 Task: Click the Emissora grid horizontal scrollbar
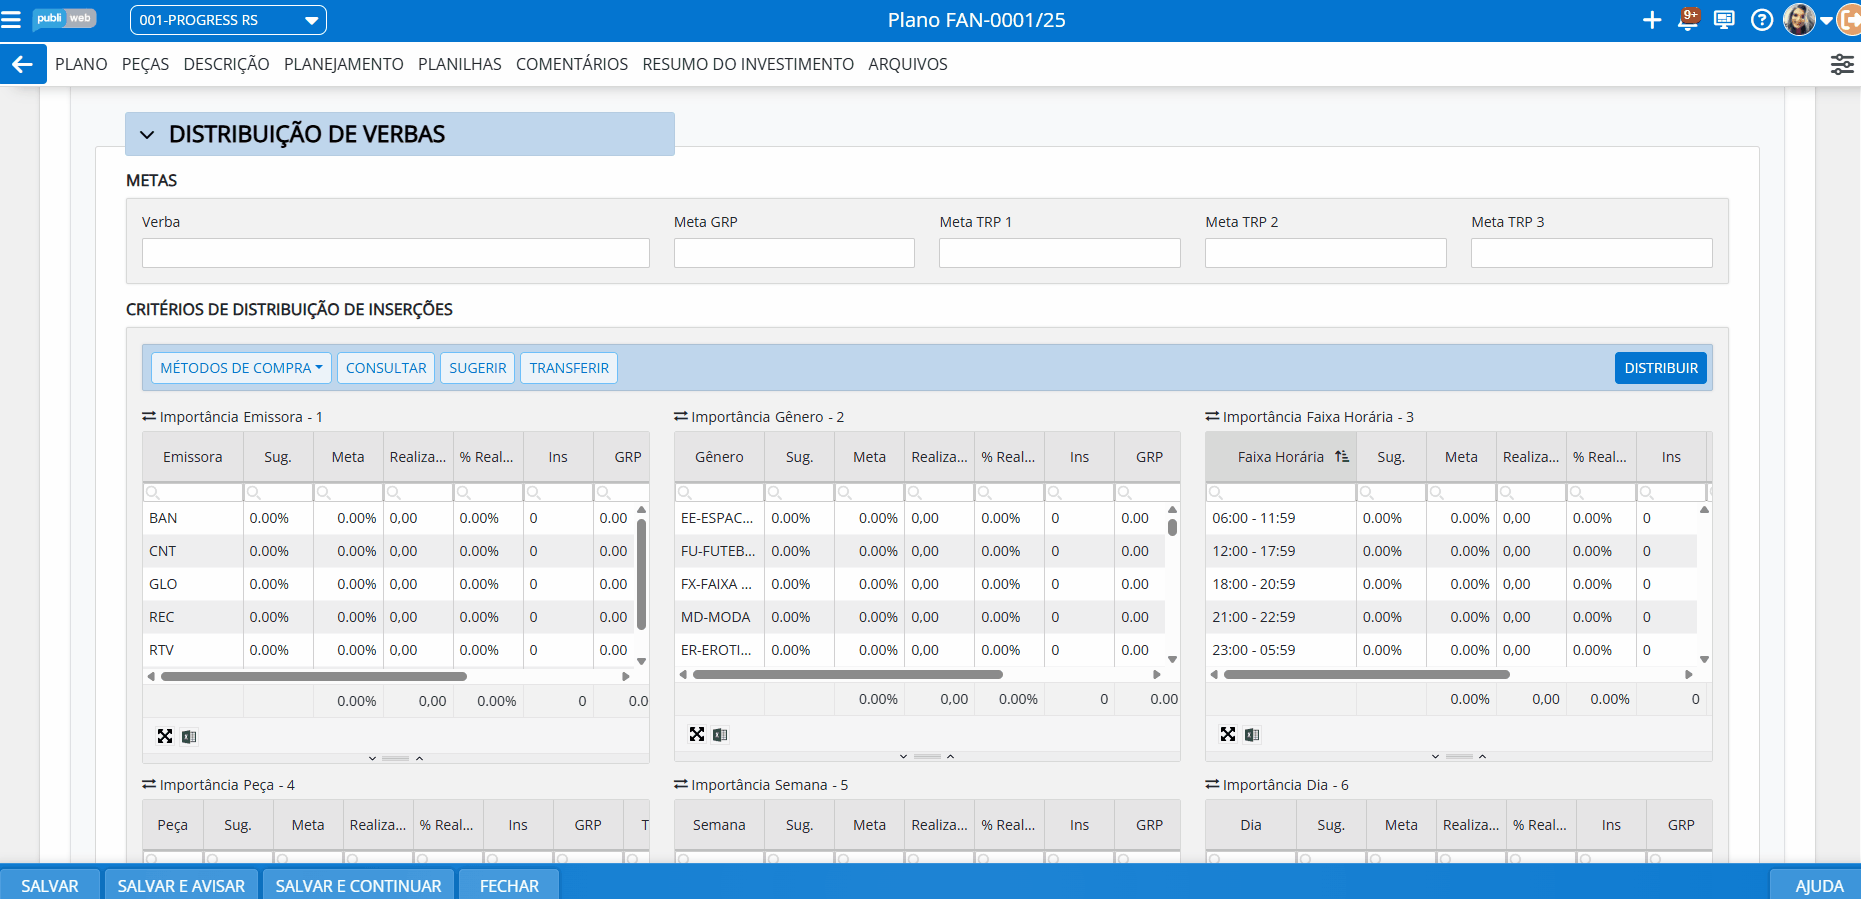314,677
